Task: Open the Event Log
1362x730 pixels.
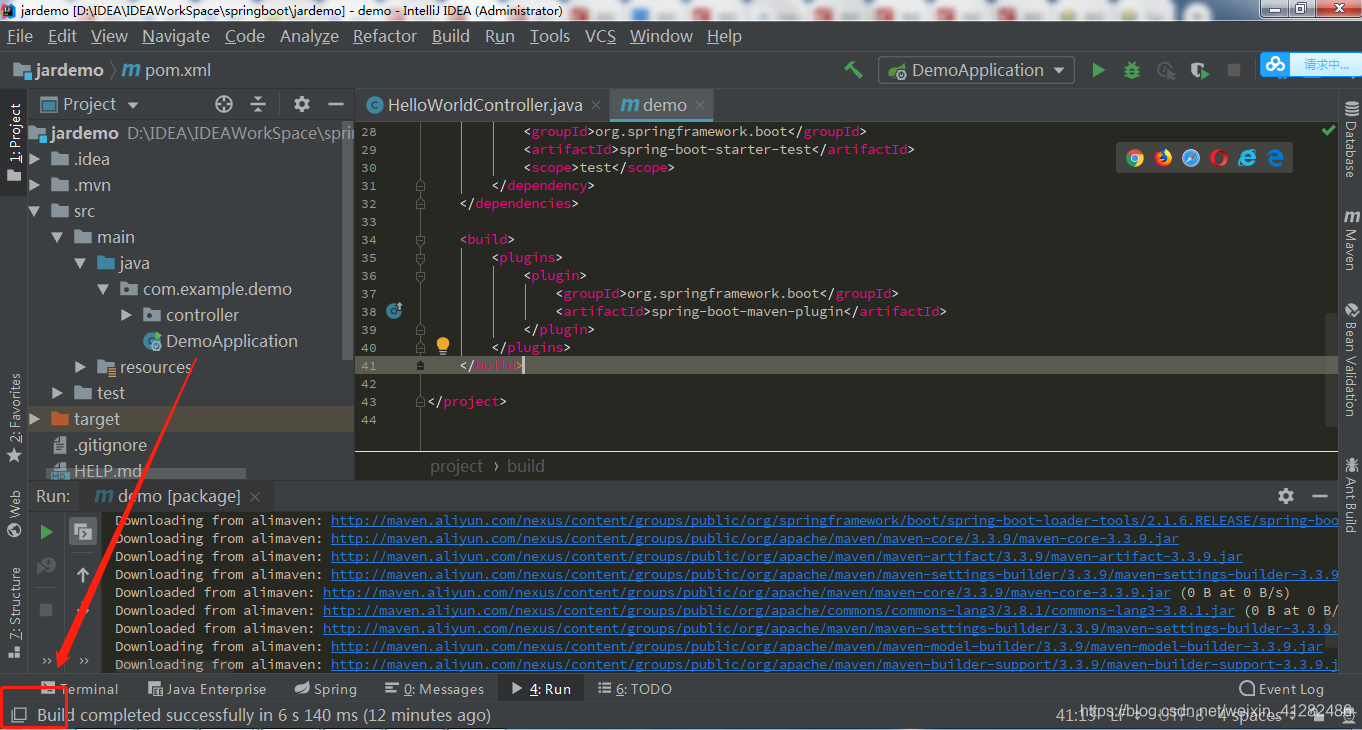Action: pyautogui.click(x=1281, y=689)
